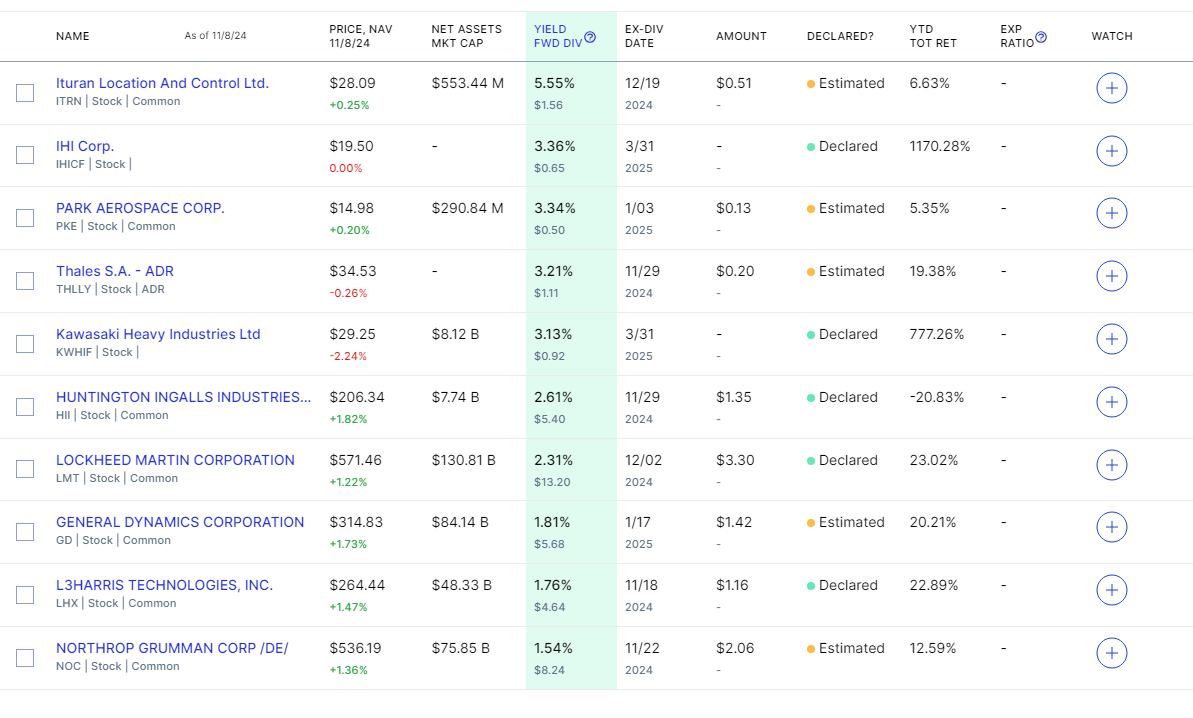Select the $8.24 forward dividend

click(549, 670)
